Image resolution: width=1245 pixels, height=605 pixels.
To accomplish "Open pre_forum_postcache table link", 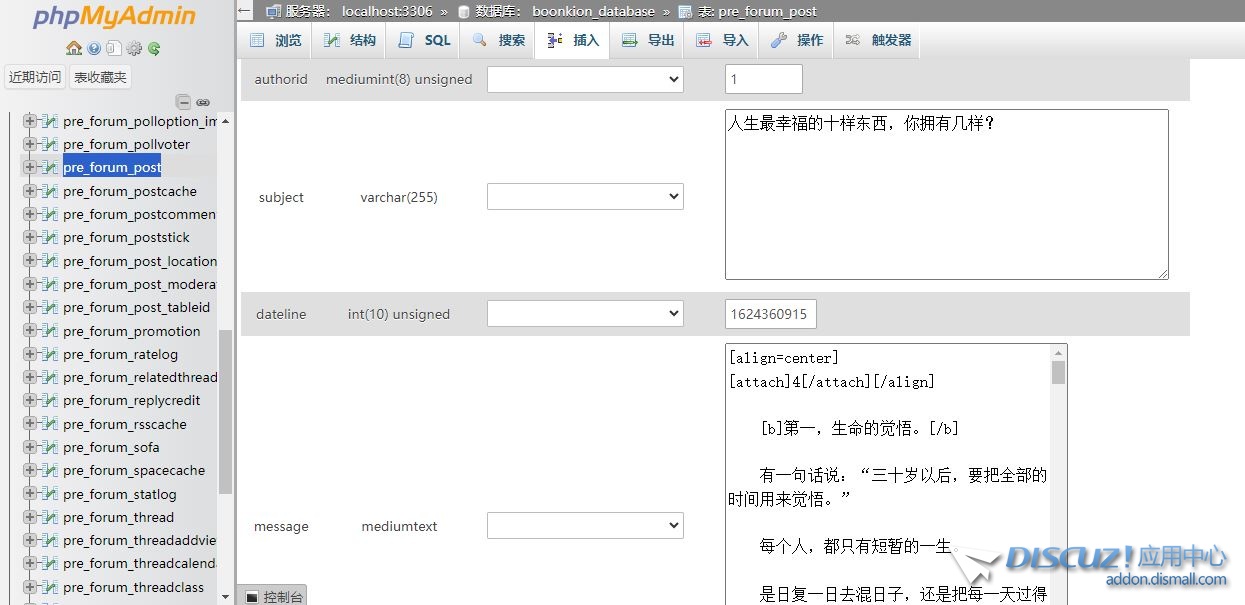I will click(x=130, y=191).
